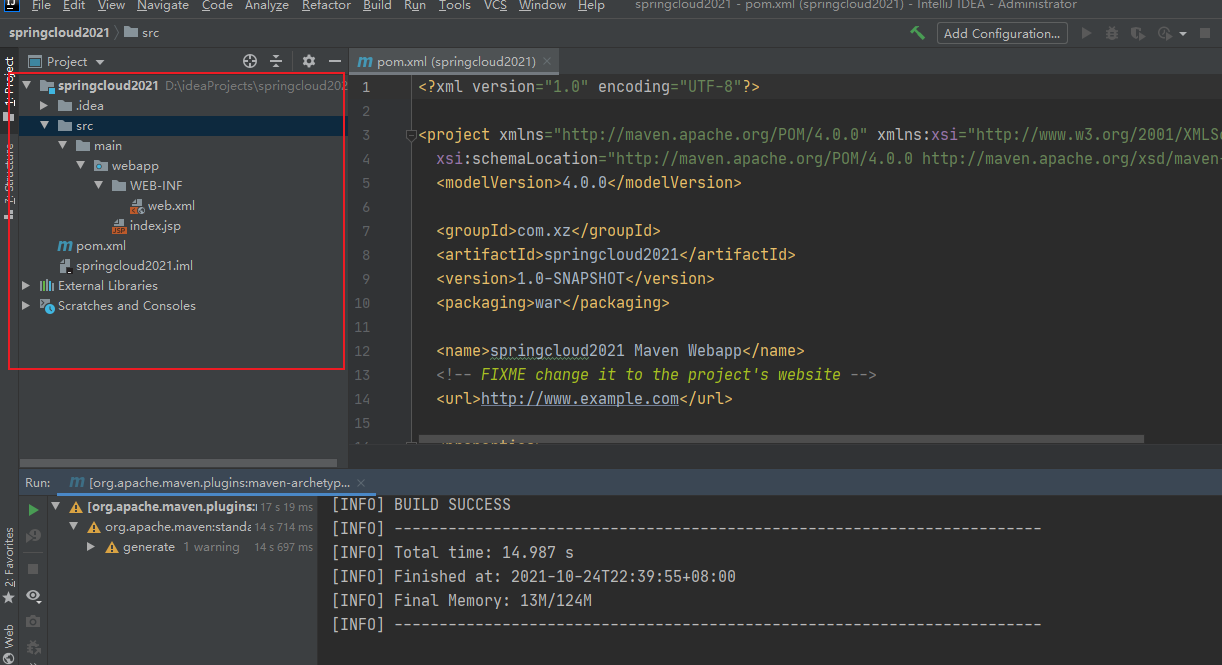Image resolution: width=1222 pixels, height=665 pixels.
Task: Collapse the webapp folder arrow
Action: [80, 166]
